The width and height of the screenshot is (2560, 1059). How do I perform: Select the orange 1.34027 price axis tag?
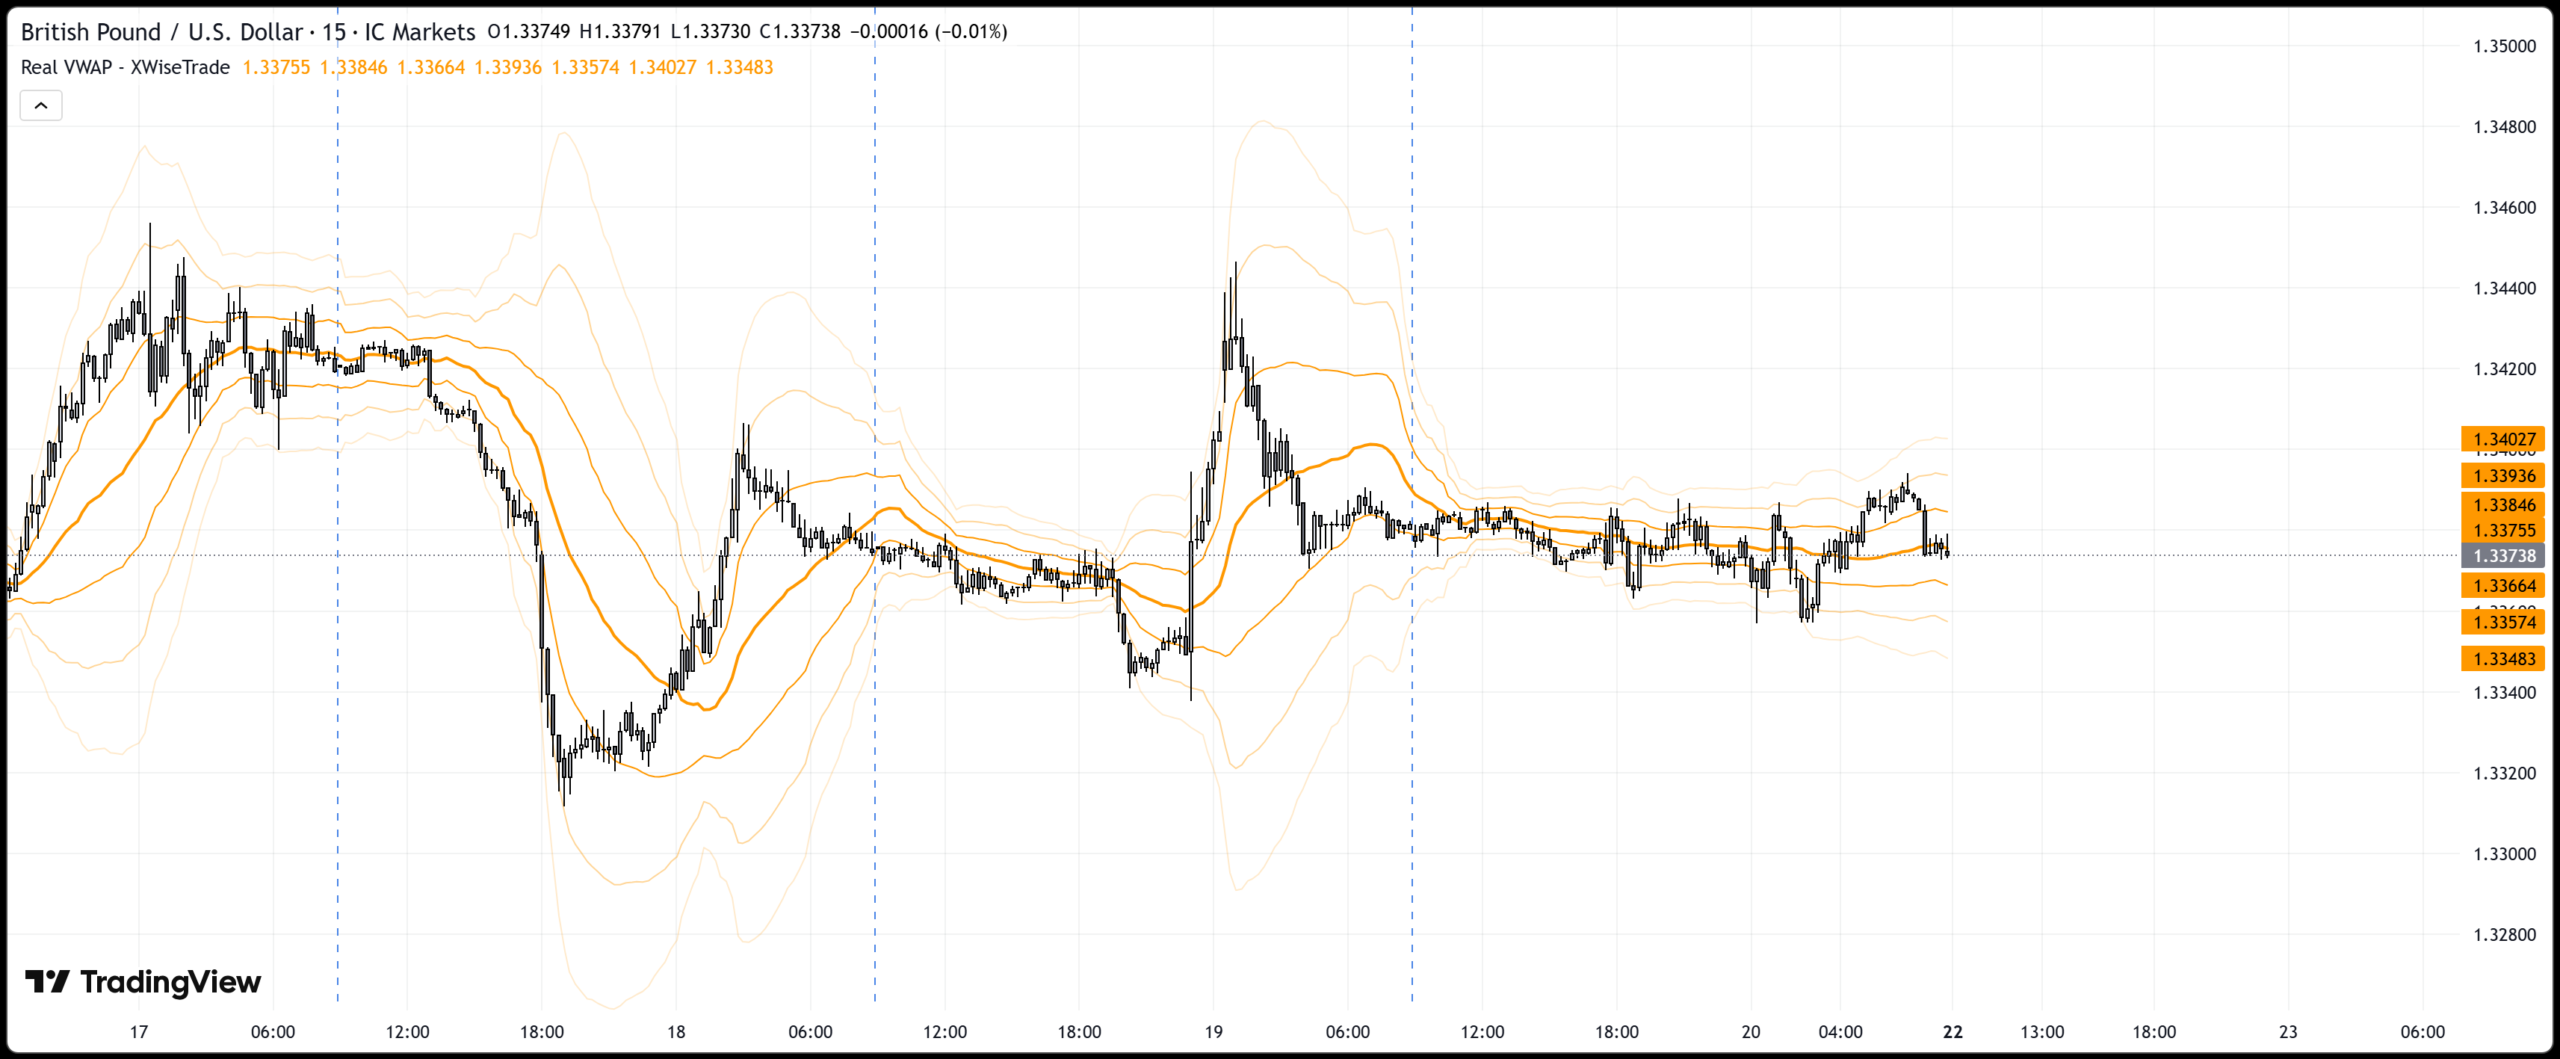(2503, 439)
